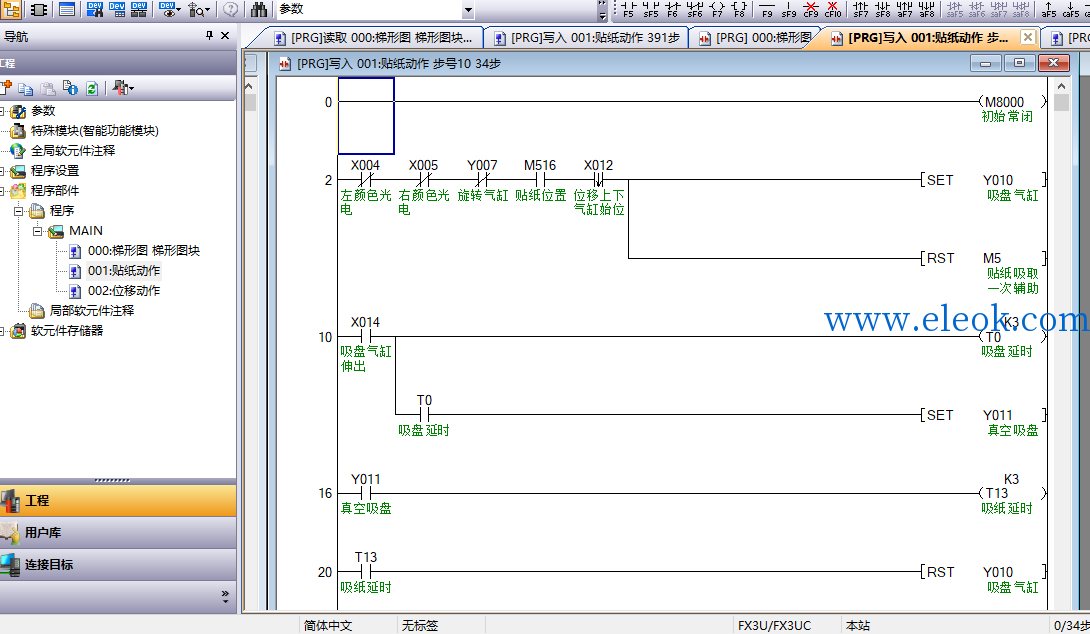Click the help question-mark toolbar icon

(x=231, y=10)
